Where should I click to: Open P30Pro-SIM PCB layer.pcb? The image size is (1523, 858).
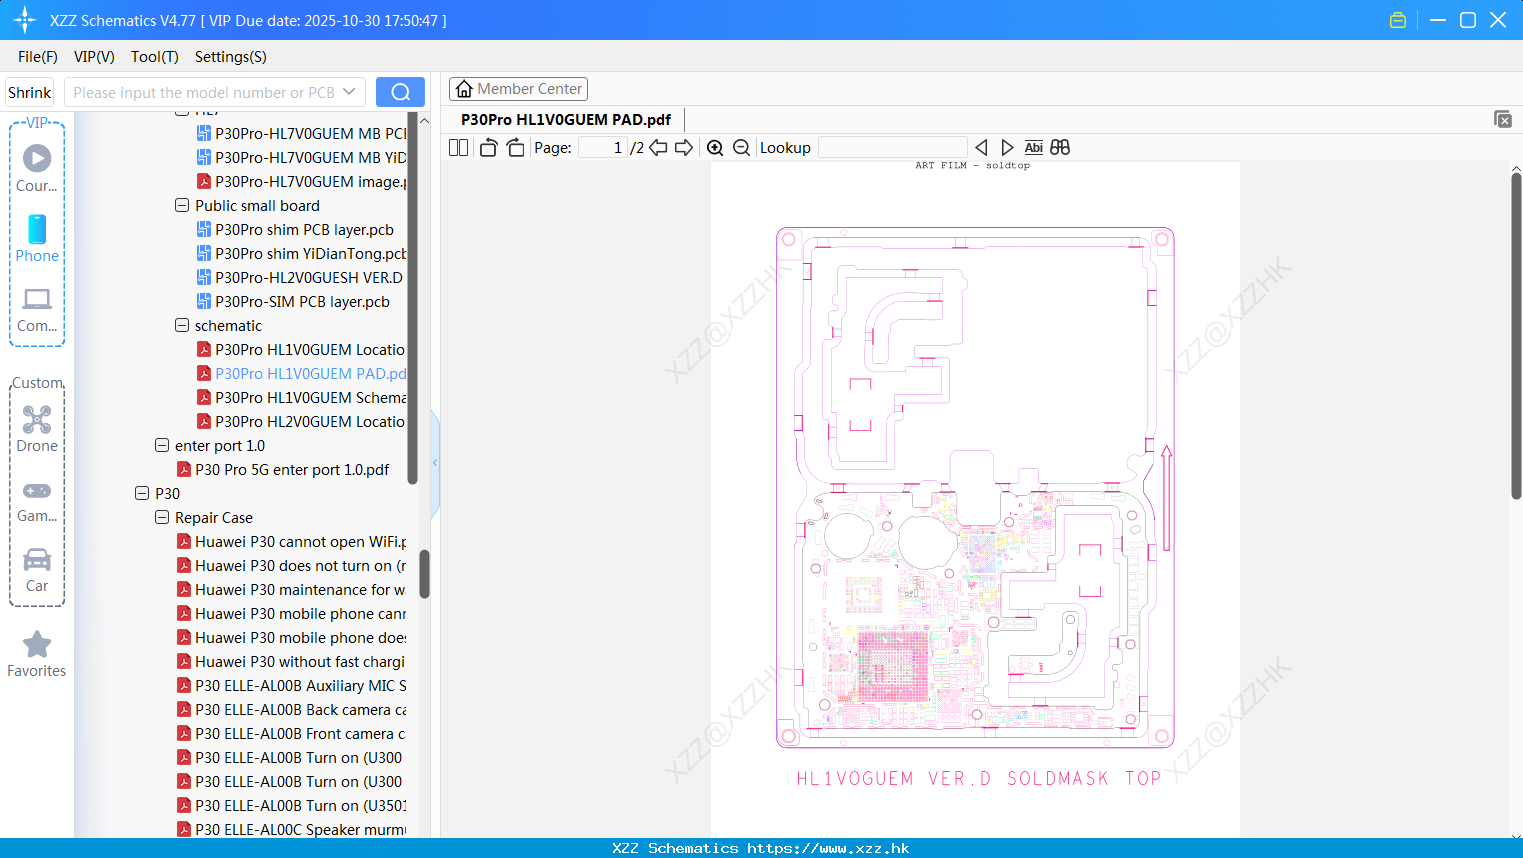click(x=294, y=301)
